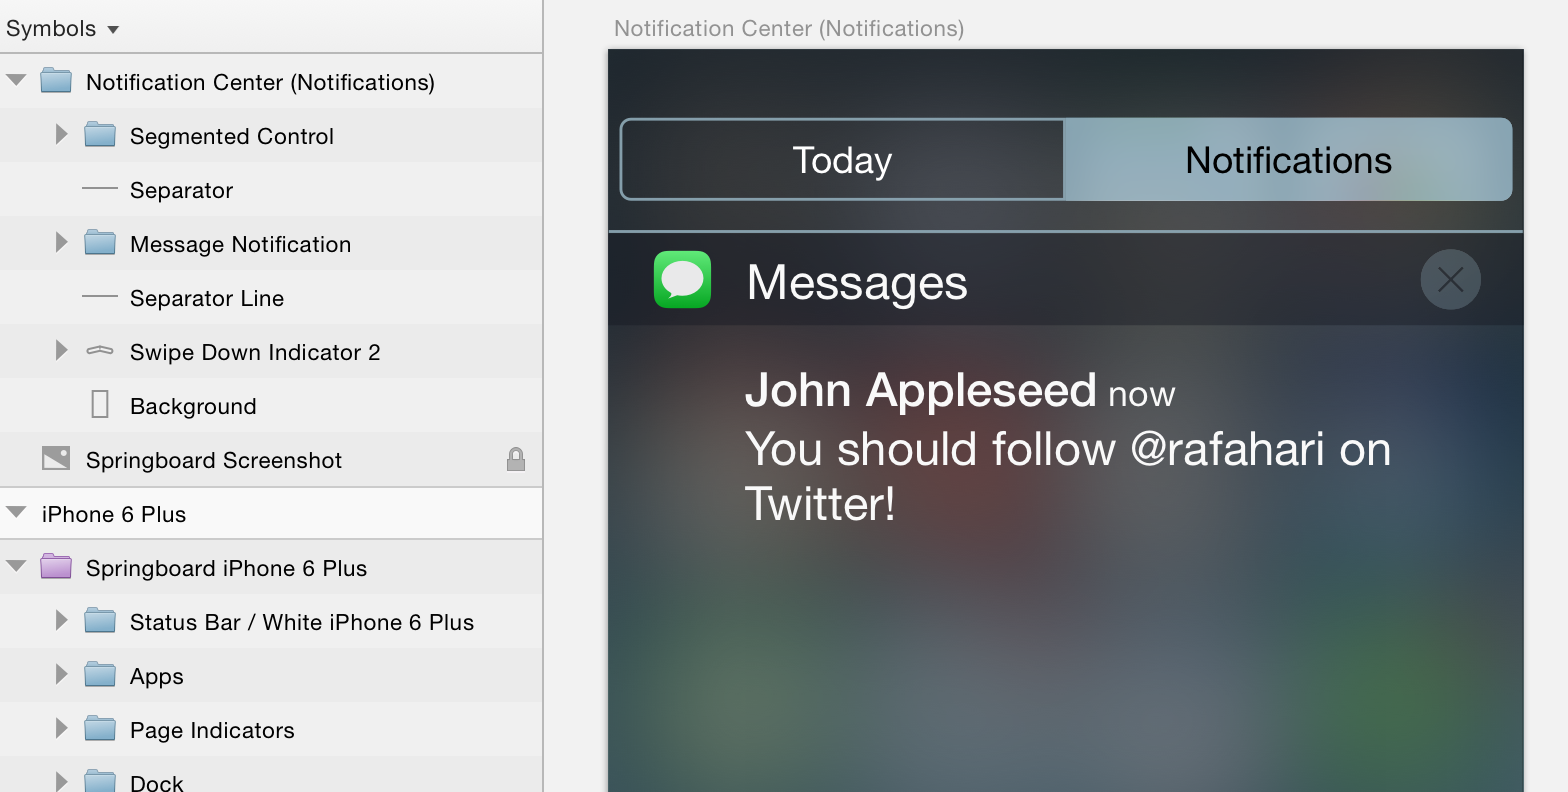
Task: Click the Message Notification folder icon
Action: (x=100, y=243)
